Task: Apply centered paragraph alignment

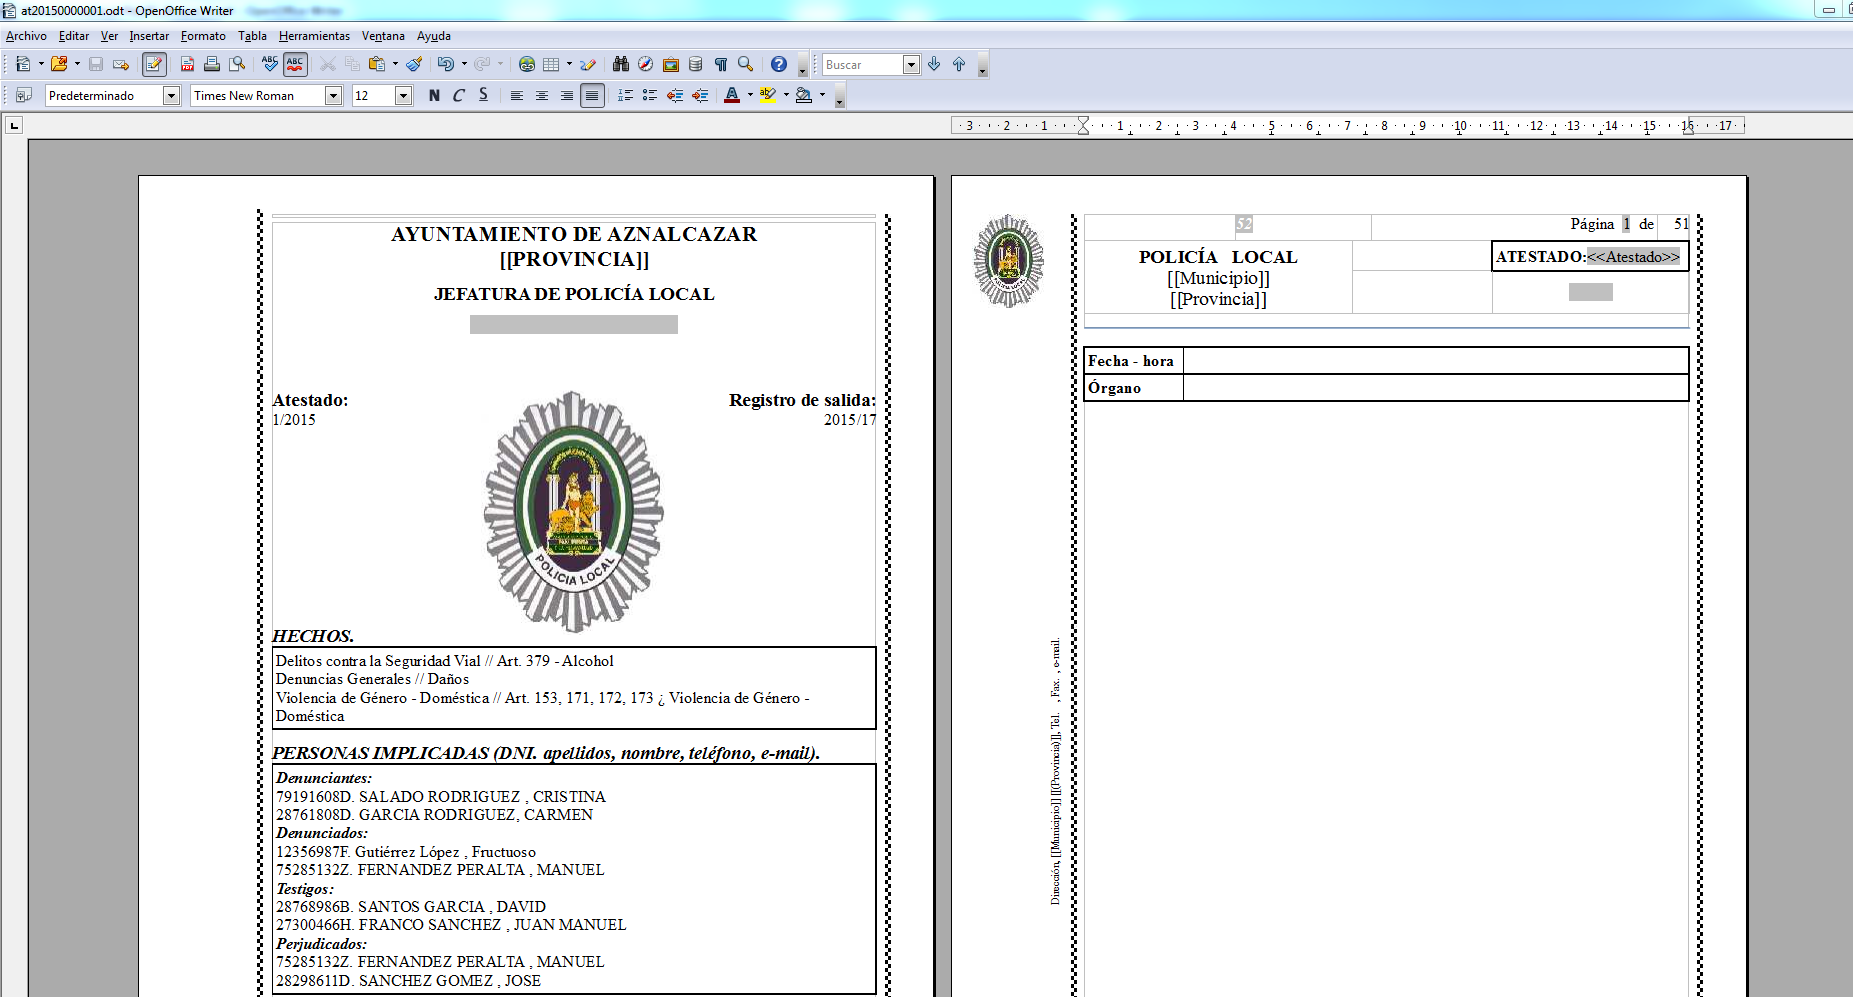Action: [x=541, y=96]
